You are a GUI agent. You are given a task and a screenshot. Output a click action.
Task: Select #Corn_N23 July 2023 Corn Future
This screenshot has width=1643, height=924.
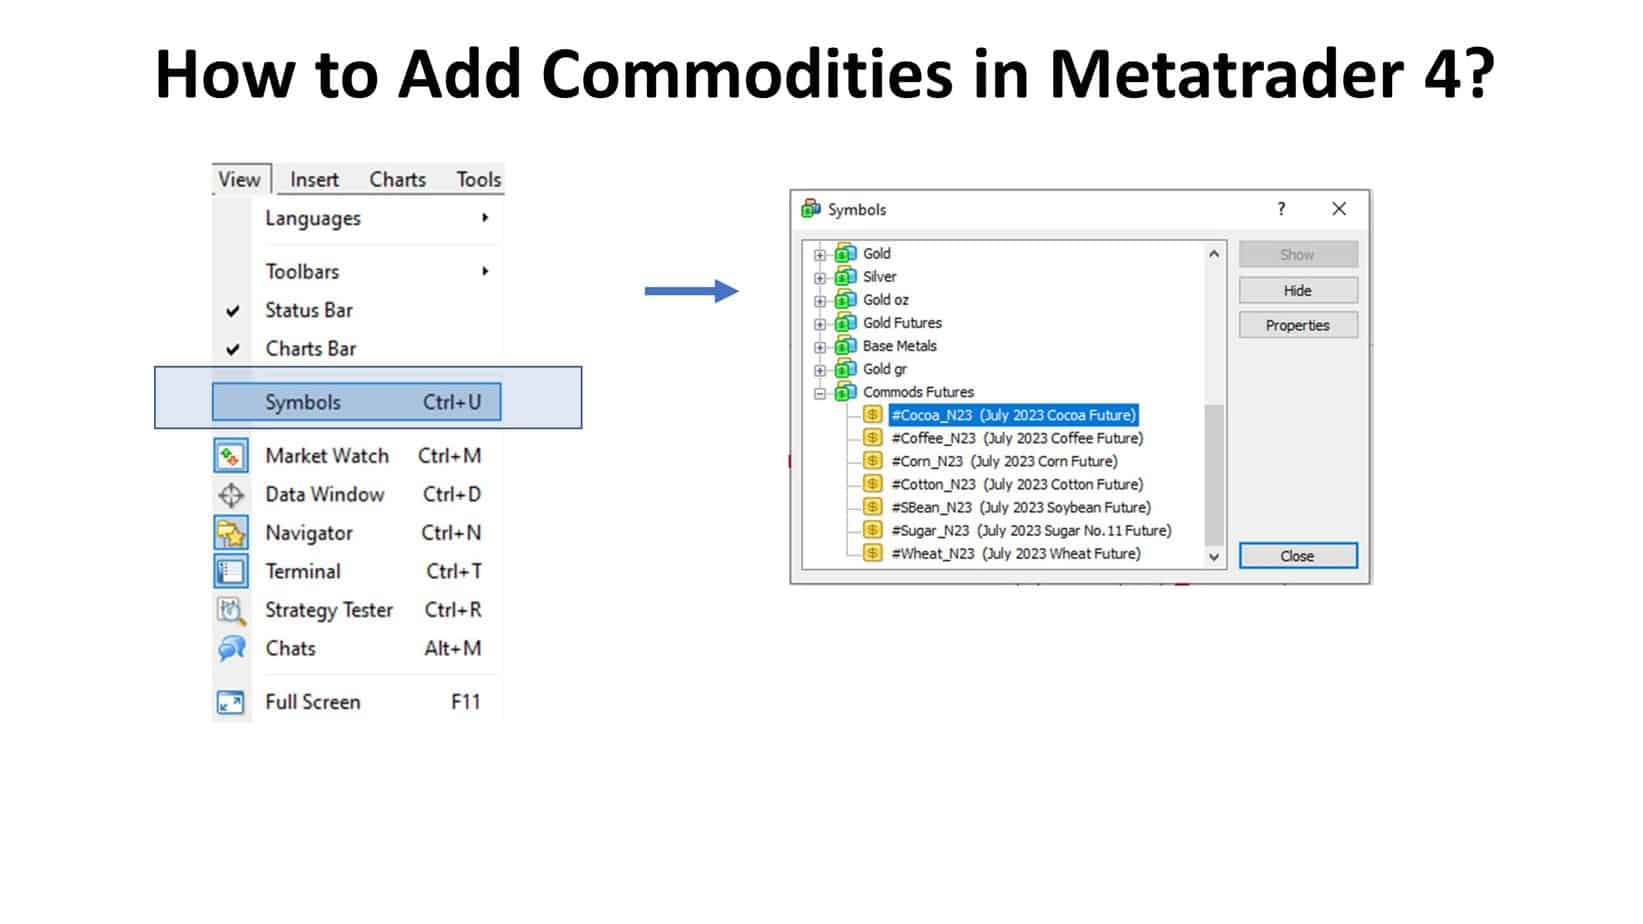[x=1004, y=461]
